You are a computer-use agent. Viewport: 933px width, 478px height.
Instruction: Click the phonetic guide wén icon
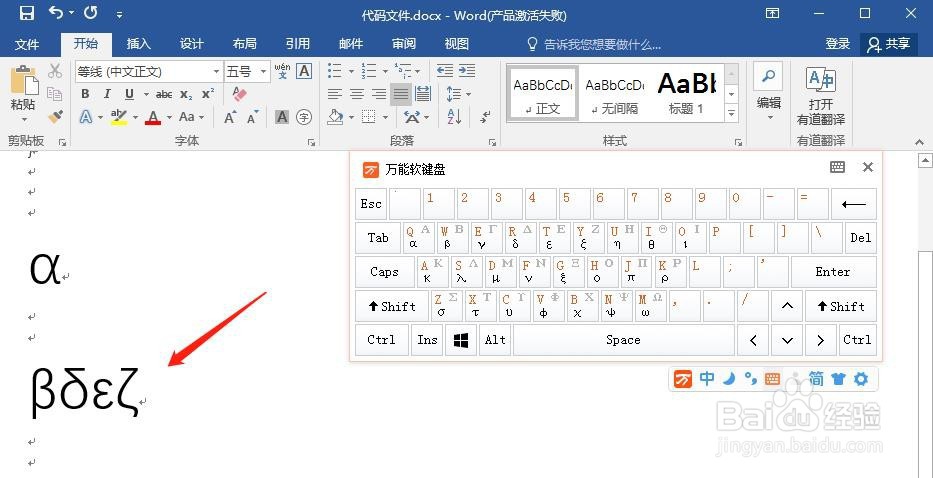[x=283, y=71]
